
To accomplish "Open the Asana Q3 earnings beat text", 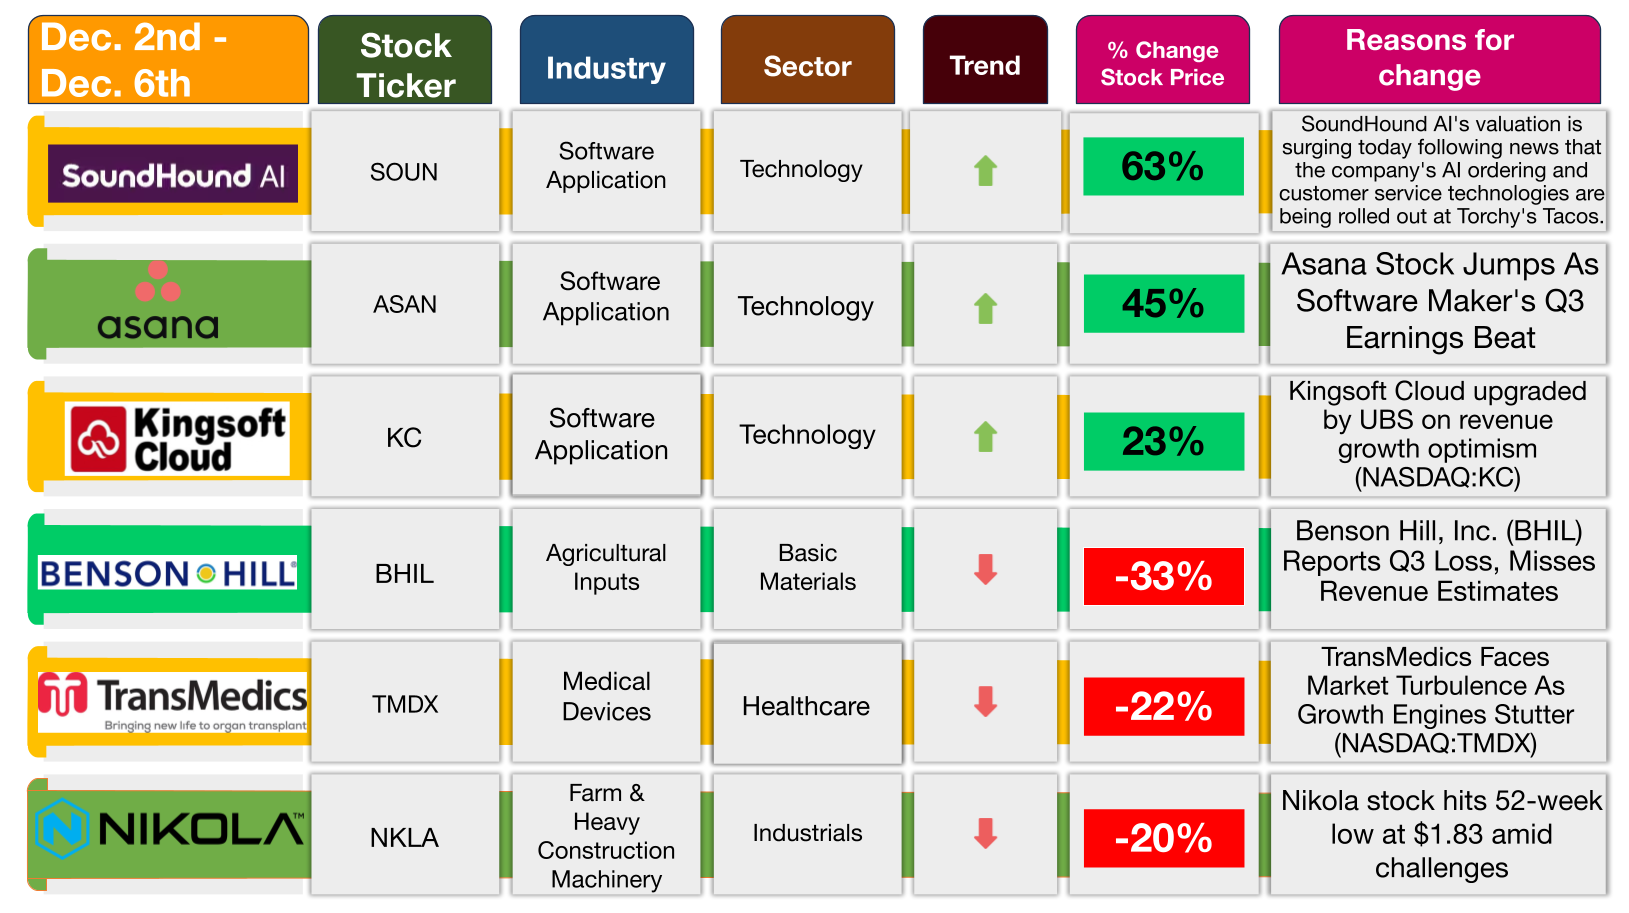I will (1440, 301).
